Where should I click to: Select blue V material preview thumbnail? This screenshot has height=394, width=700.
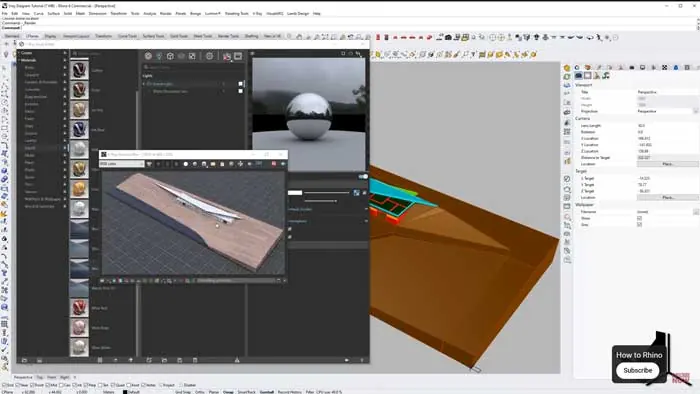click(x=79, y=129)
